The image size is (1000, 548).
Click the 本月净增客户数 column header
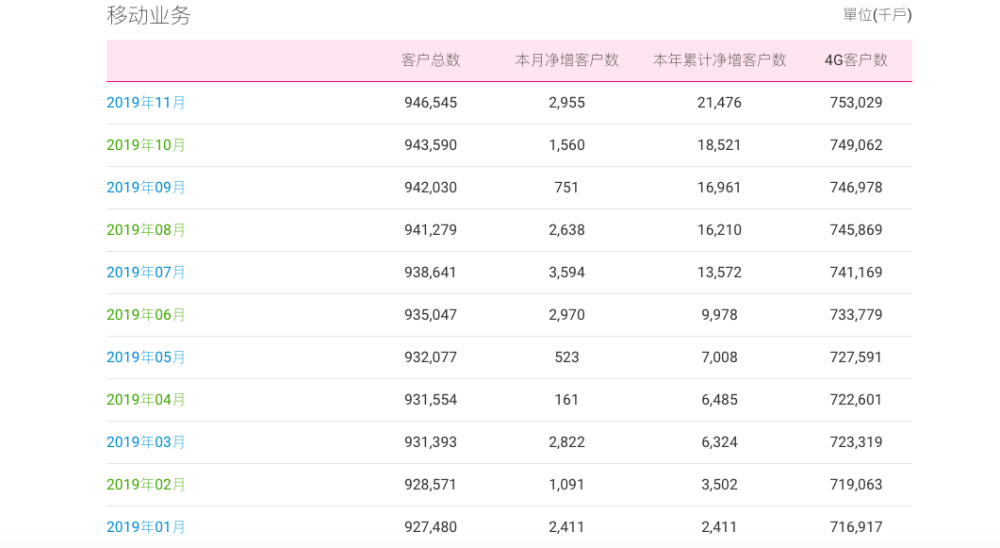tap(567, 60)
